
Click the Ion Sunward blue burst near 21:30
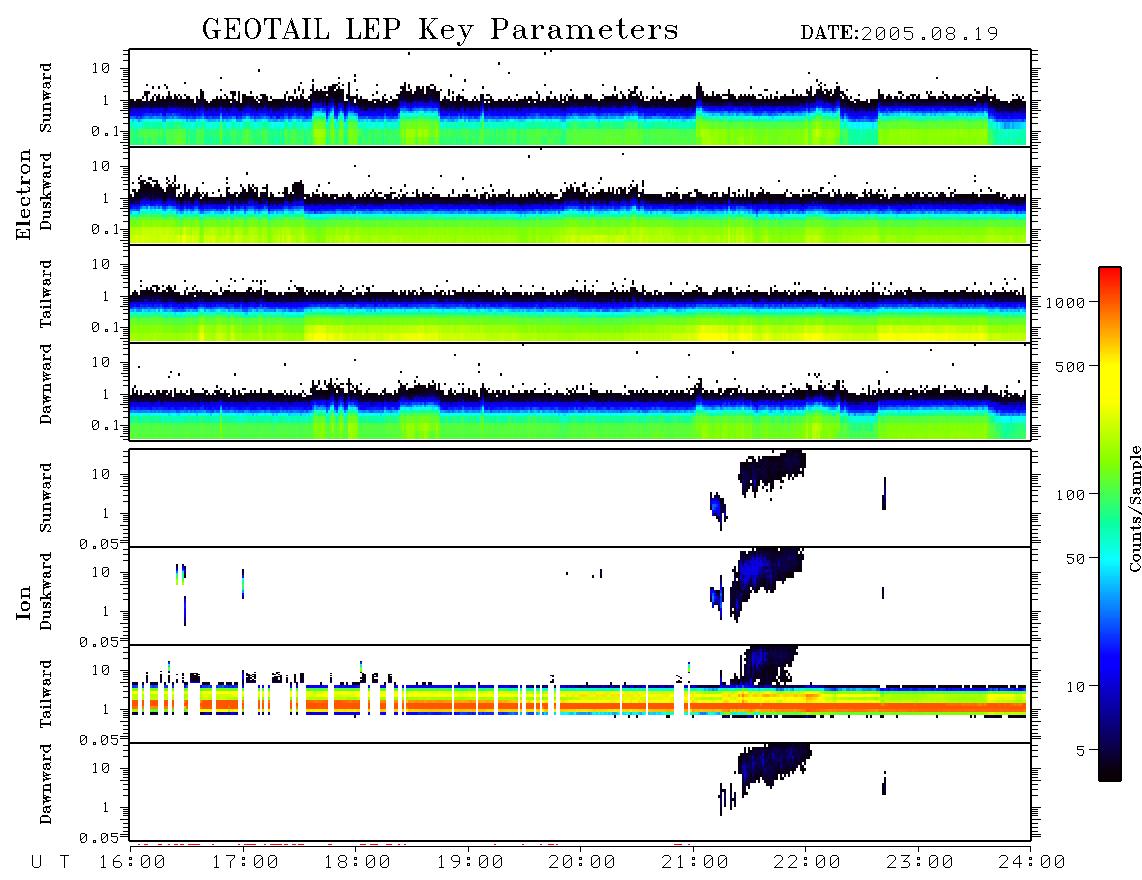[772, 472]
